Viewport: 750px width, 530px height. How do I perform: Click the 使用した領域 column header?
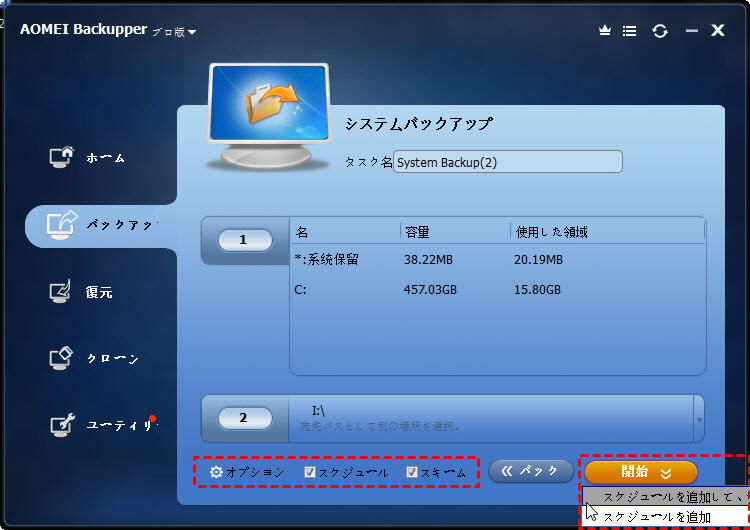point(551,232)
